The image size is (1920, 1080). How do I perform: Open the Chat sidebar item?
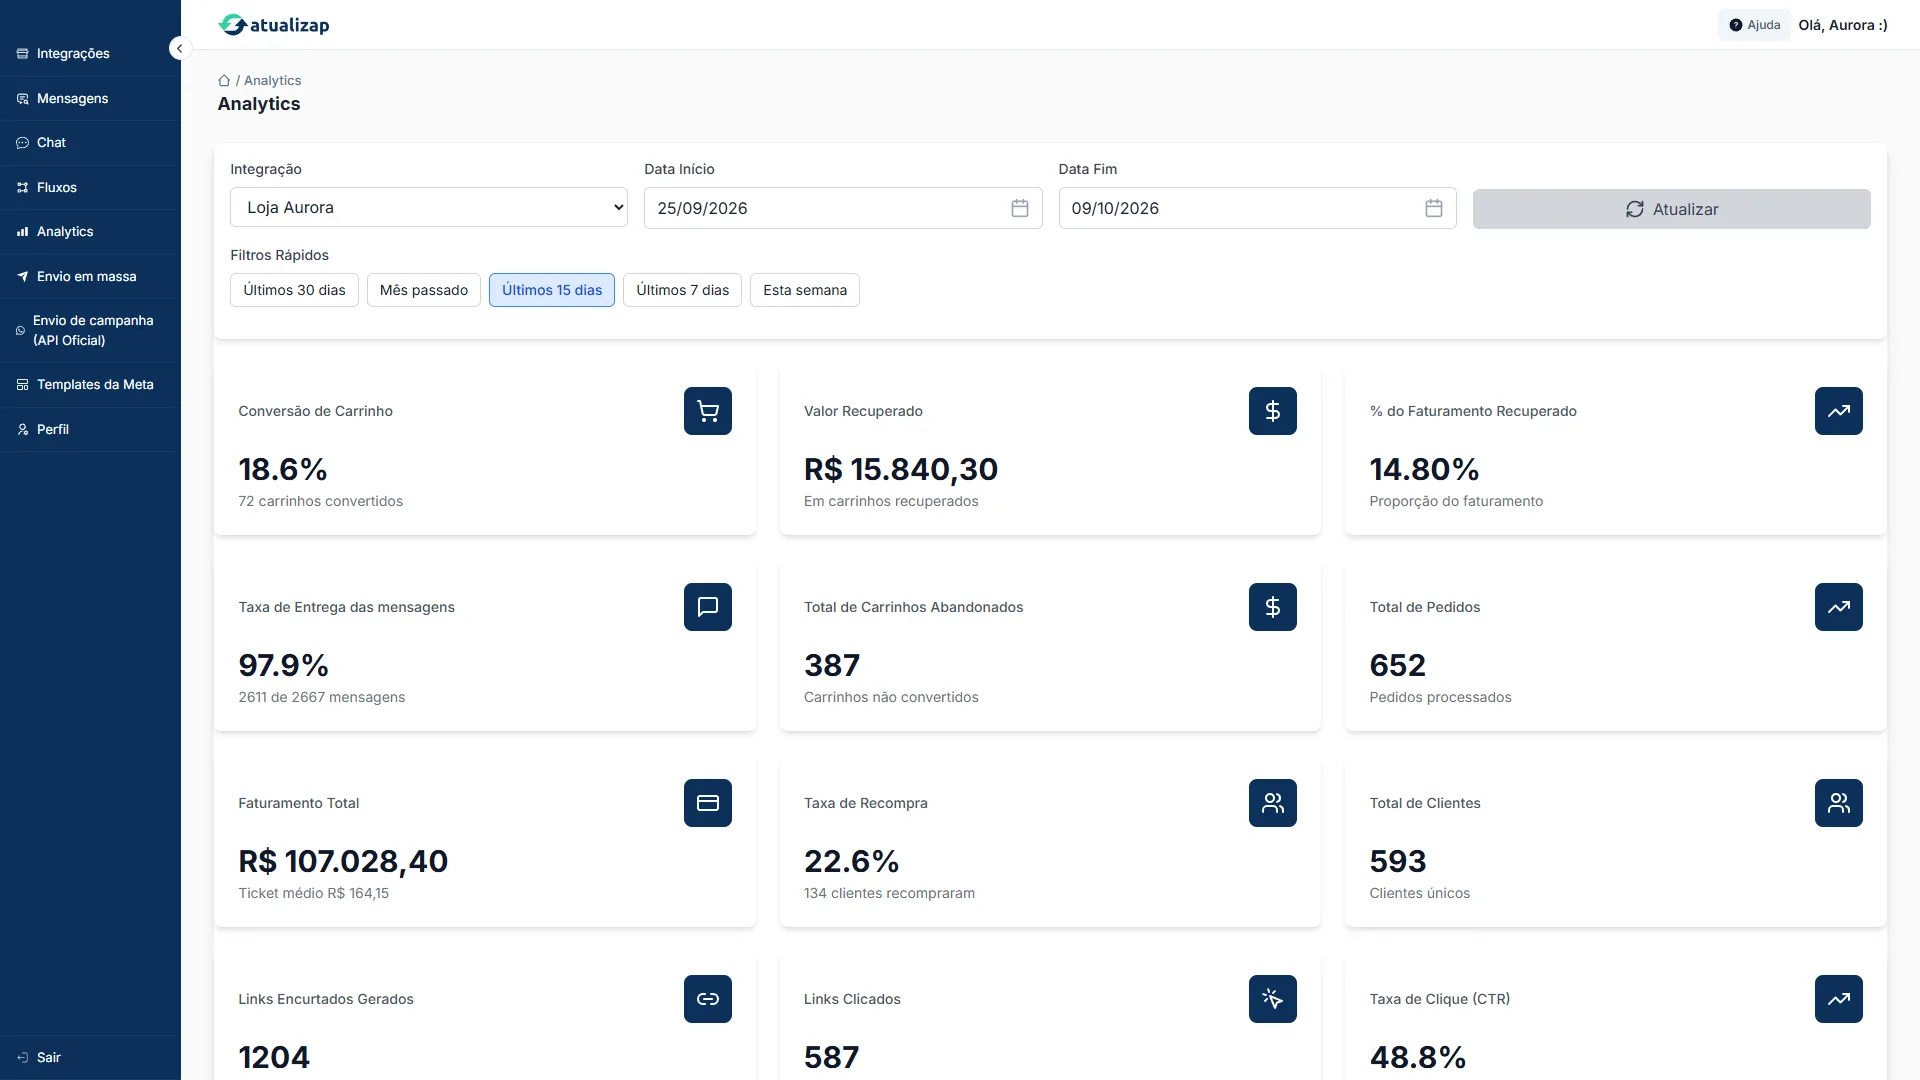coord(90,143)
